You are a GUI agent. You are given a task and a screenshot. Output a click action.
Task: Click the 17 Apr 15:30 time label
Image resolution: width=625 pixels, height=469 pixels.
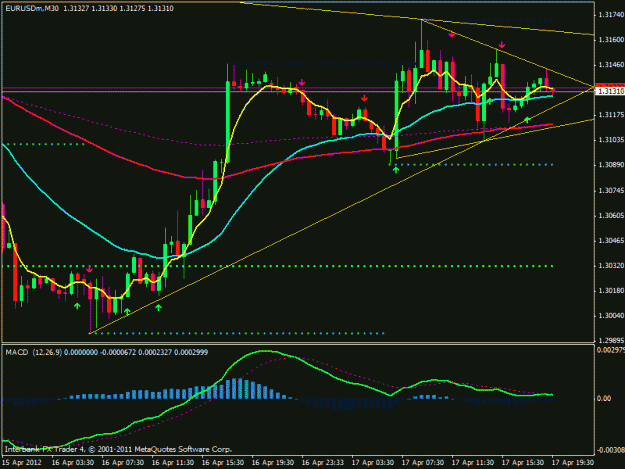[523, 463]
